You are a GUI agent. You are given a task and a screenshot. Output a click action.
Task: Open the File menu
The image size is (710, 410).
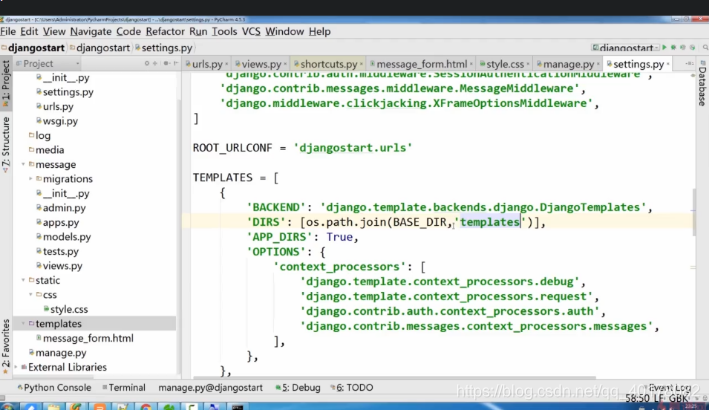tap(8, 32)
